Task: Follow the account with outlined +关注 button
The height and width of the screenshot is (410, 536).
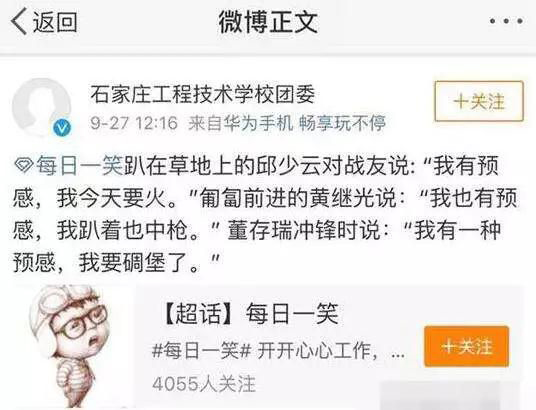Action: [479, 101]
